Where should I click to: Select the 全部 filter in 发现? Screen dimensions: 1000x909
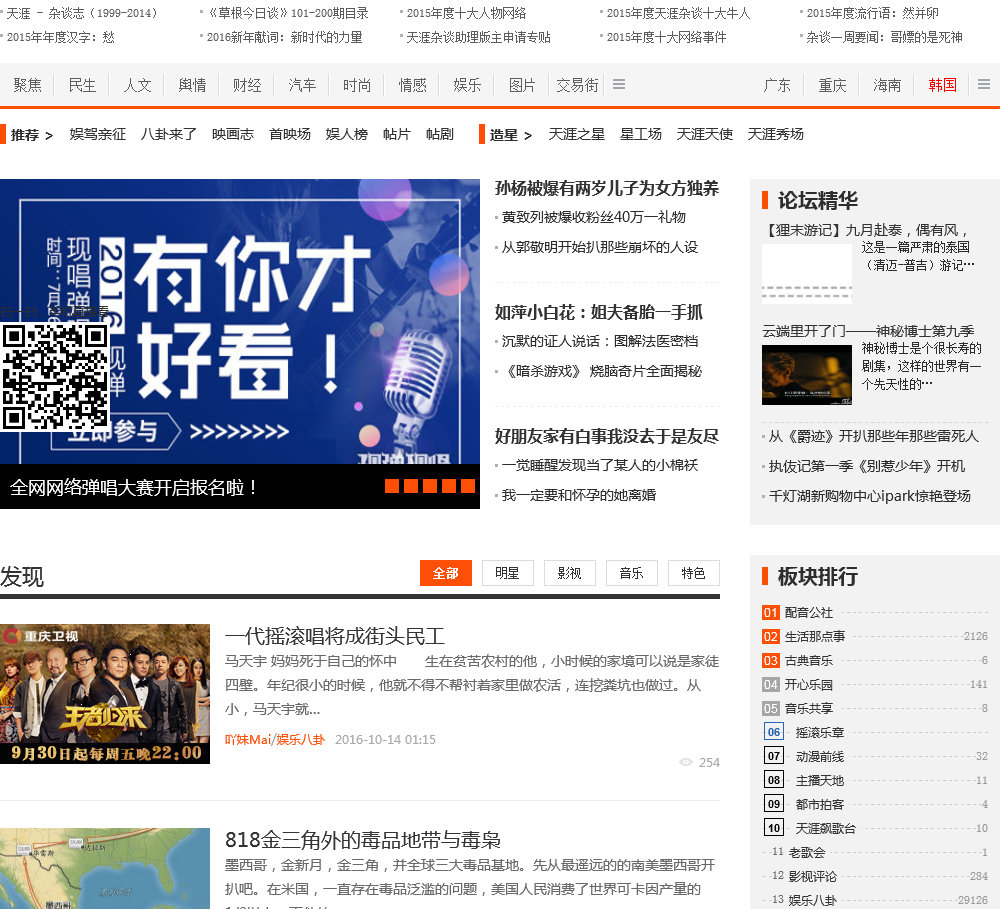tap(445, 573)
